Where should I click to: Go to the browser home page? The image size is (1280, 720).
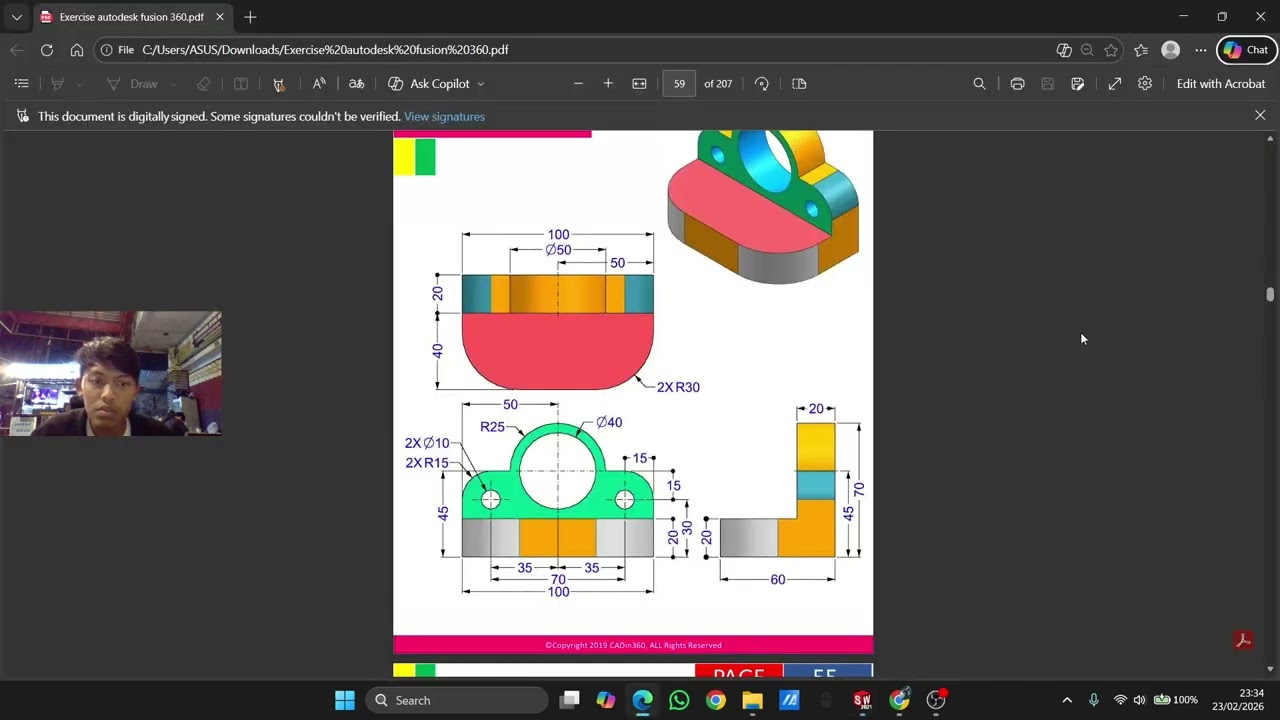77,50
